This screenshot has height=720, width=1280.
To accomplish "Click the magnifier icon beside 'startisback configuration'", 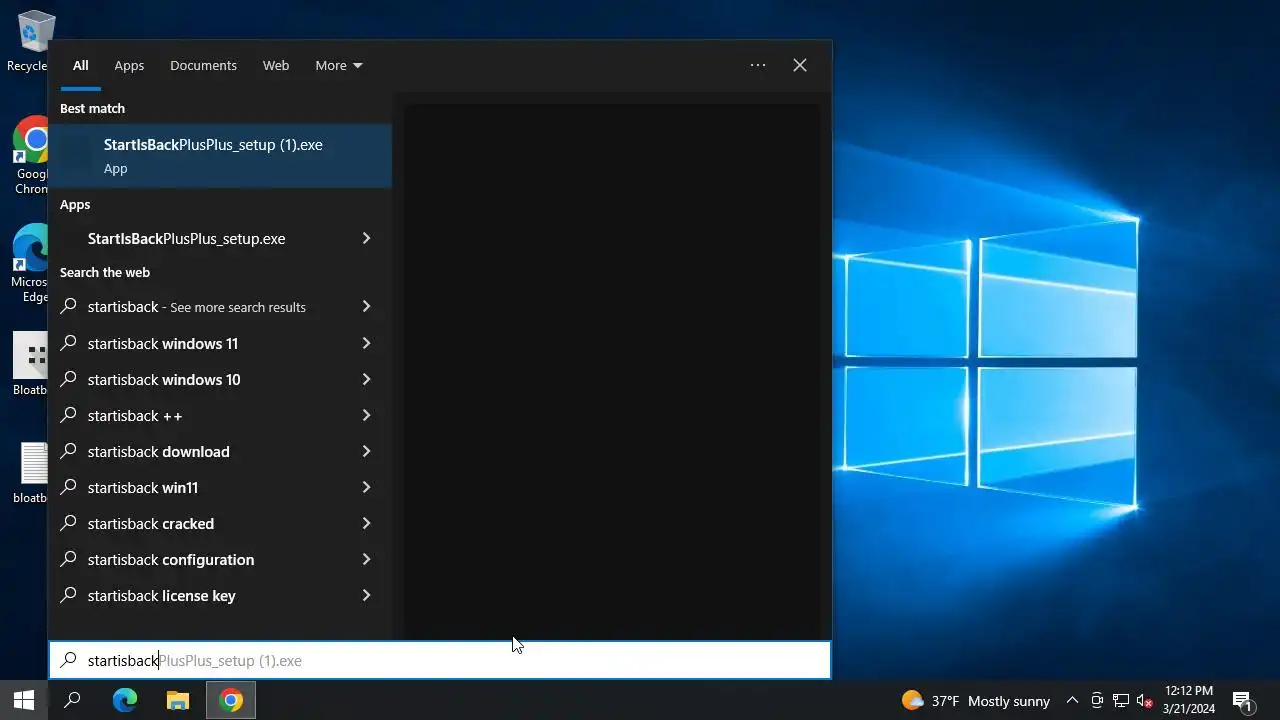I will point(69,559).
